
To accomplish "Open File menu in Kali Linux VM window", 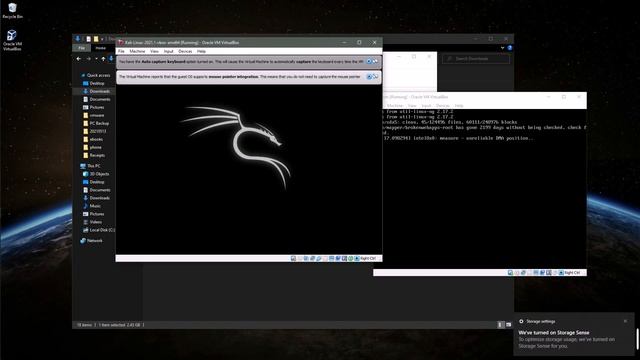I will coord(121,51).
